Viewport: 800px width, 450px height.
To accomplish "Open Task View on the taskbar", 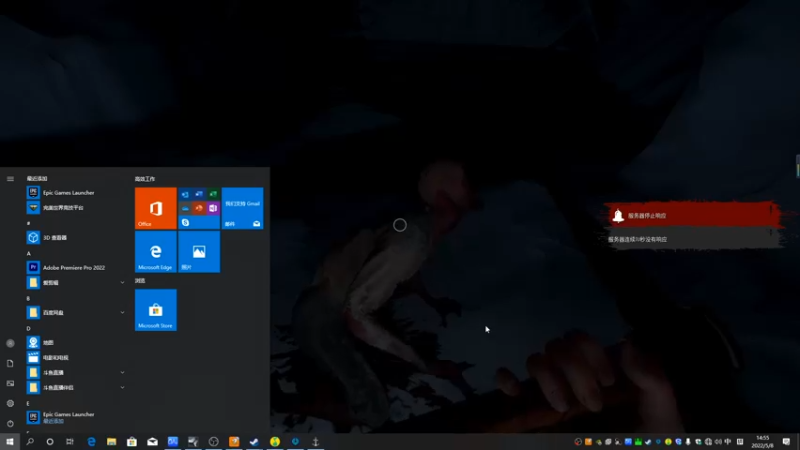I will click(x=70, y=441).
